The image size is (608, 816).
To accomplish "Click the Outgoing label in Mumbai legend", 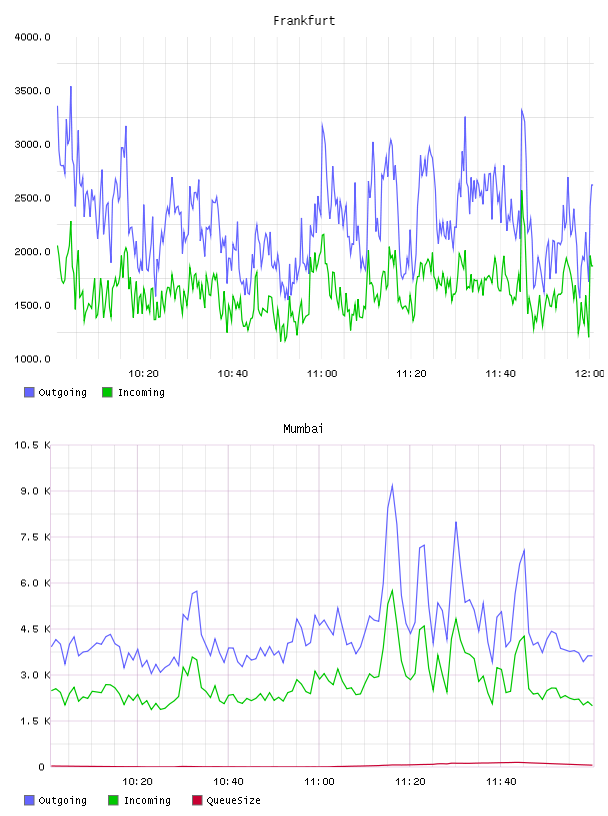I will pos(62,800).
